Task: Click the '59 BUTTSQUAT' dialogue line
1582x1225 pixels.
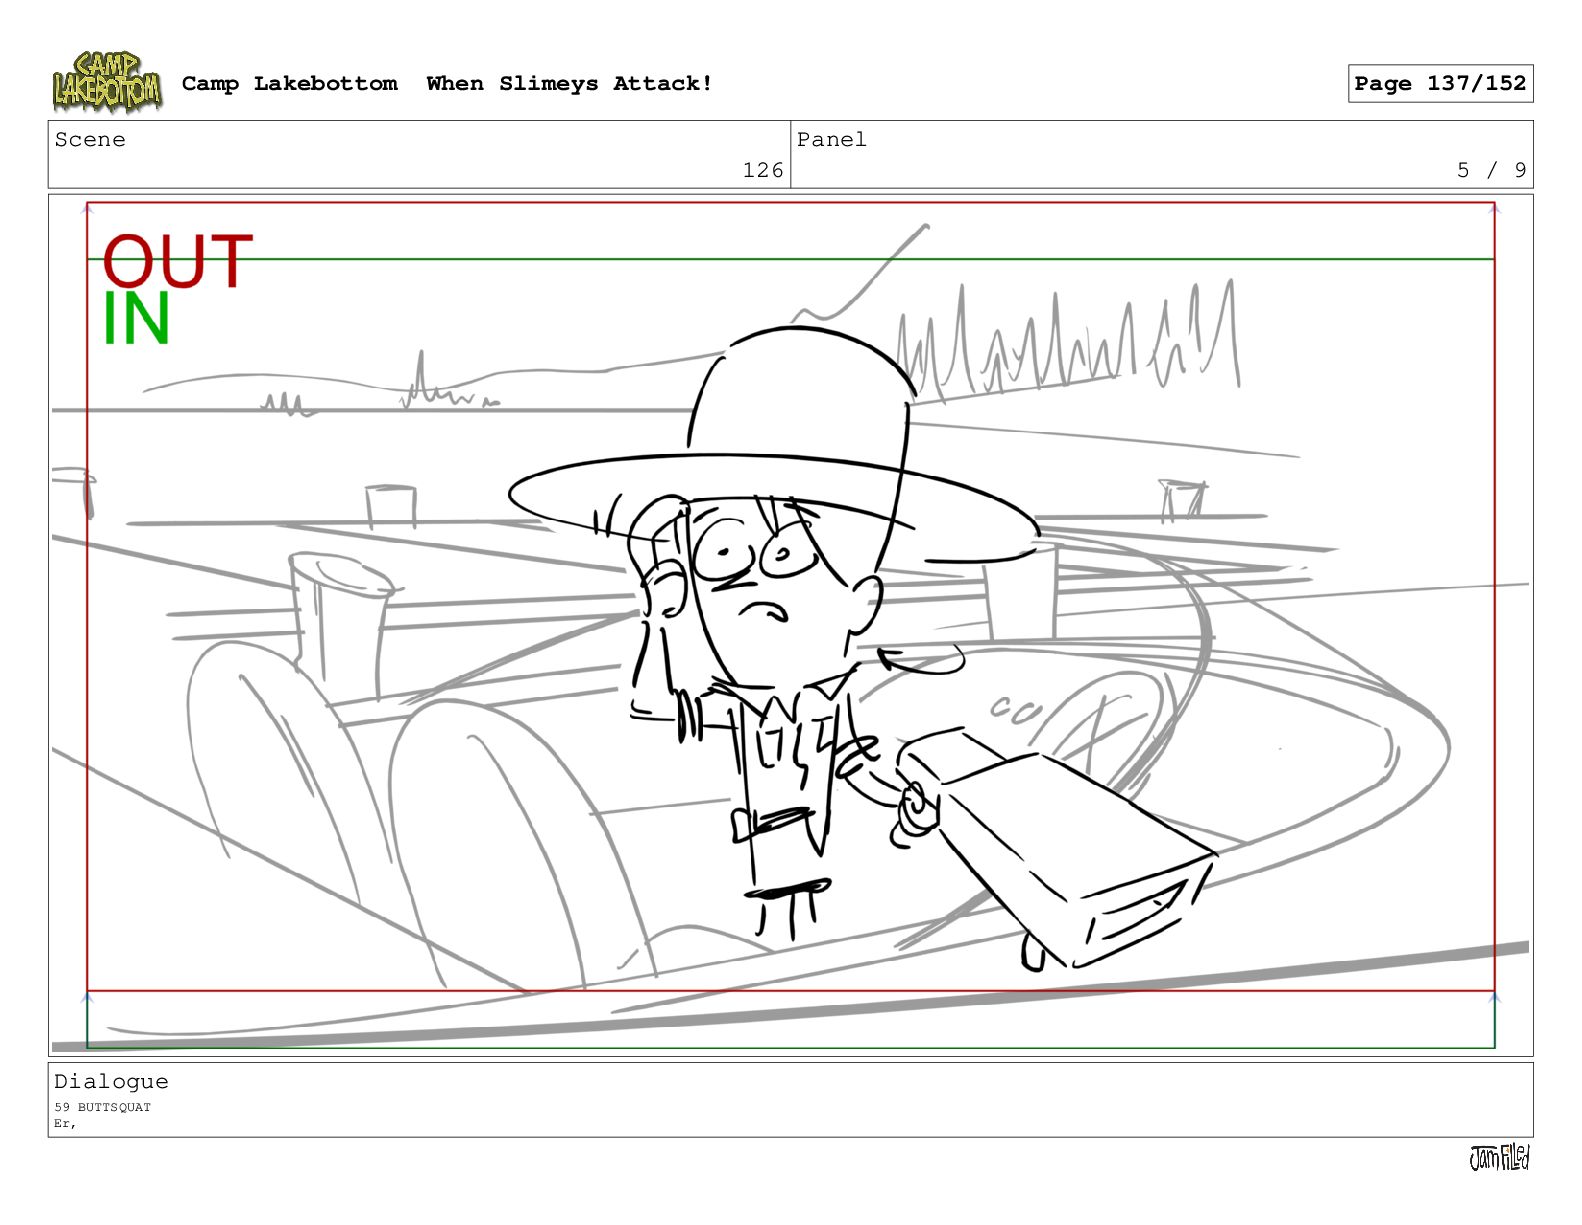Action: click(103, 1107)
